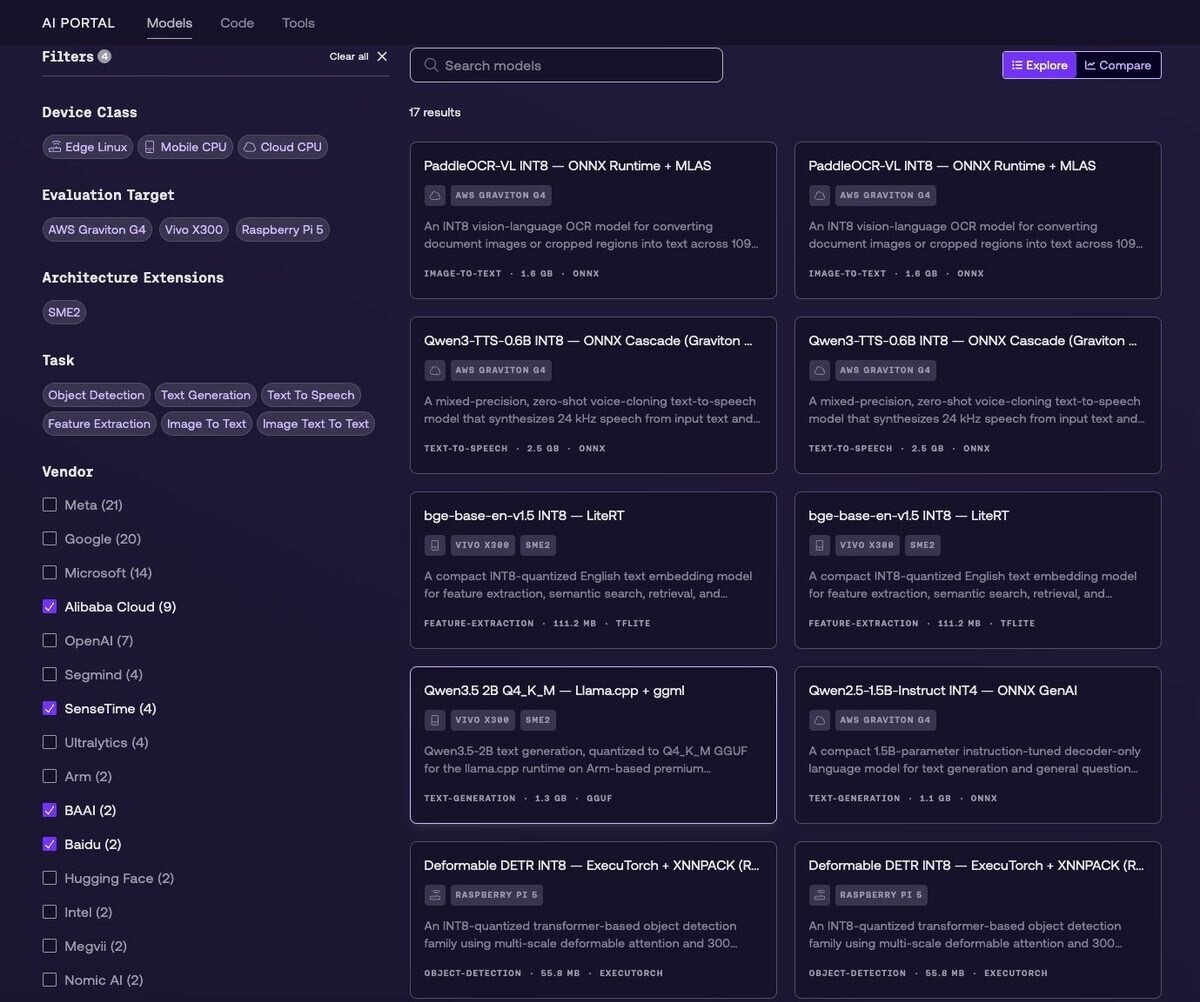The image size is (1200, 1002).
Task: Click the Device Class section heading
Action: (90, 112)
